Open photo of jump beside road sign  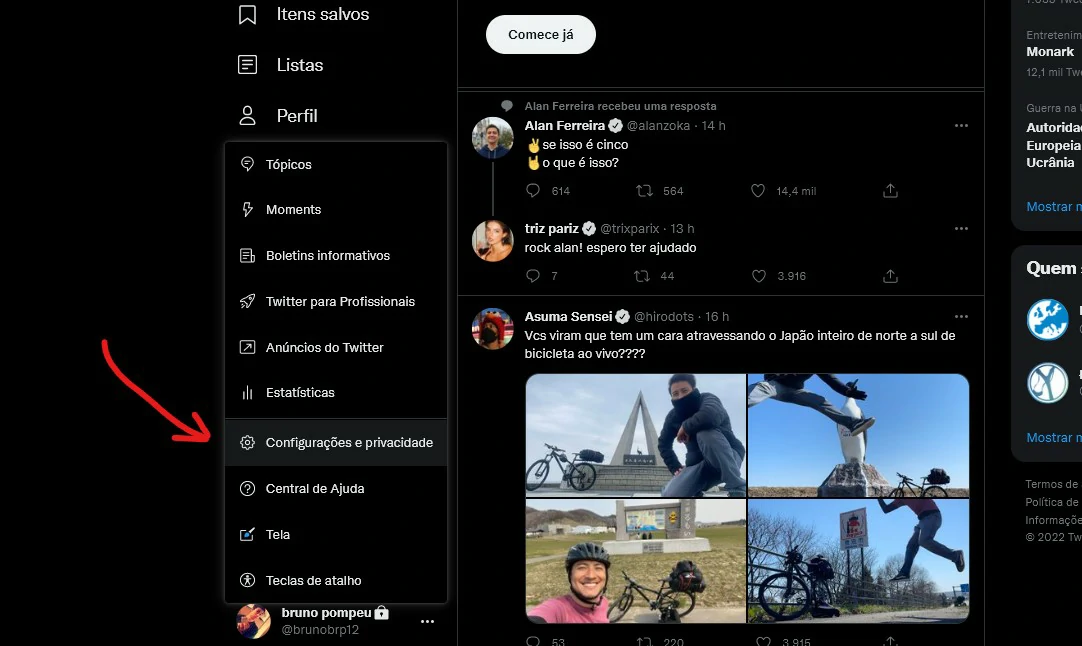pos(858,561)
